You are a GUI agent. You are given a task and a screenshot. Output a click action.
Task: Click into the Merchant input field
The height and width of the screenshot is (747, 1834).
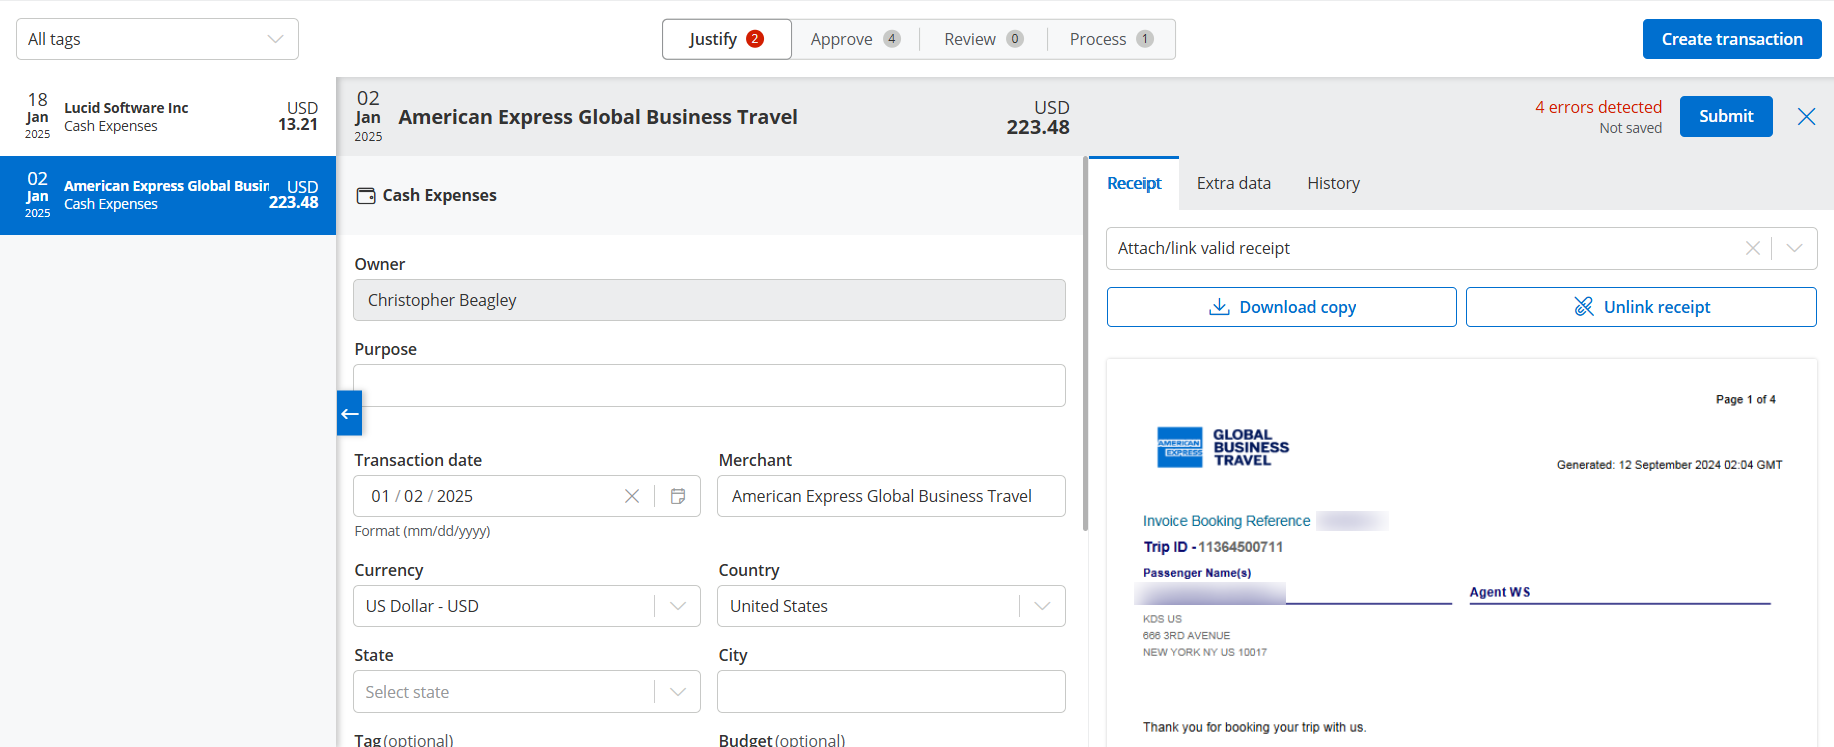click(x=891, y=496)
